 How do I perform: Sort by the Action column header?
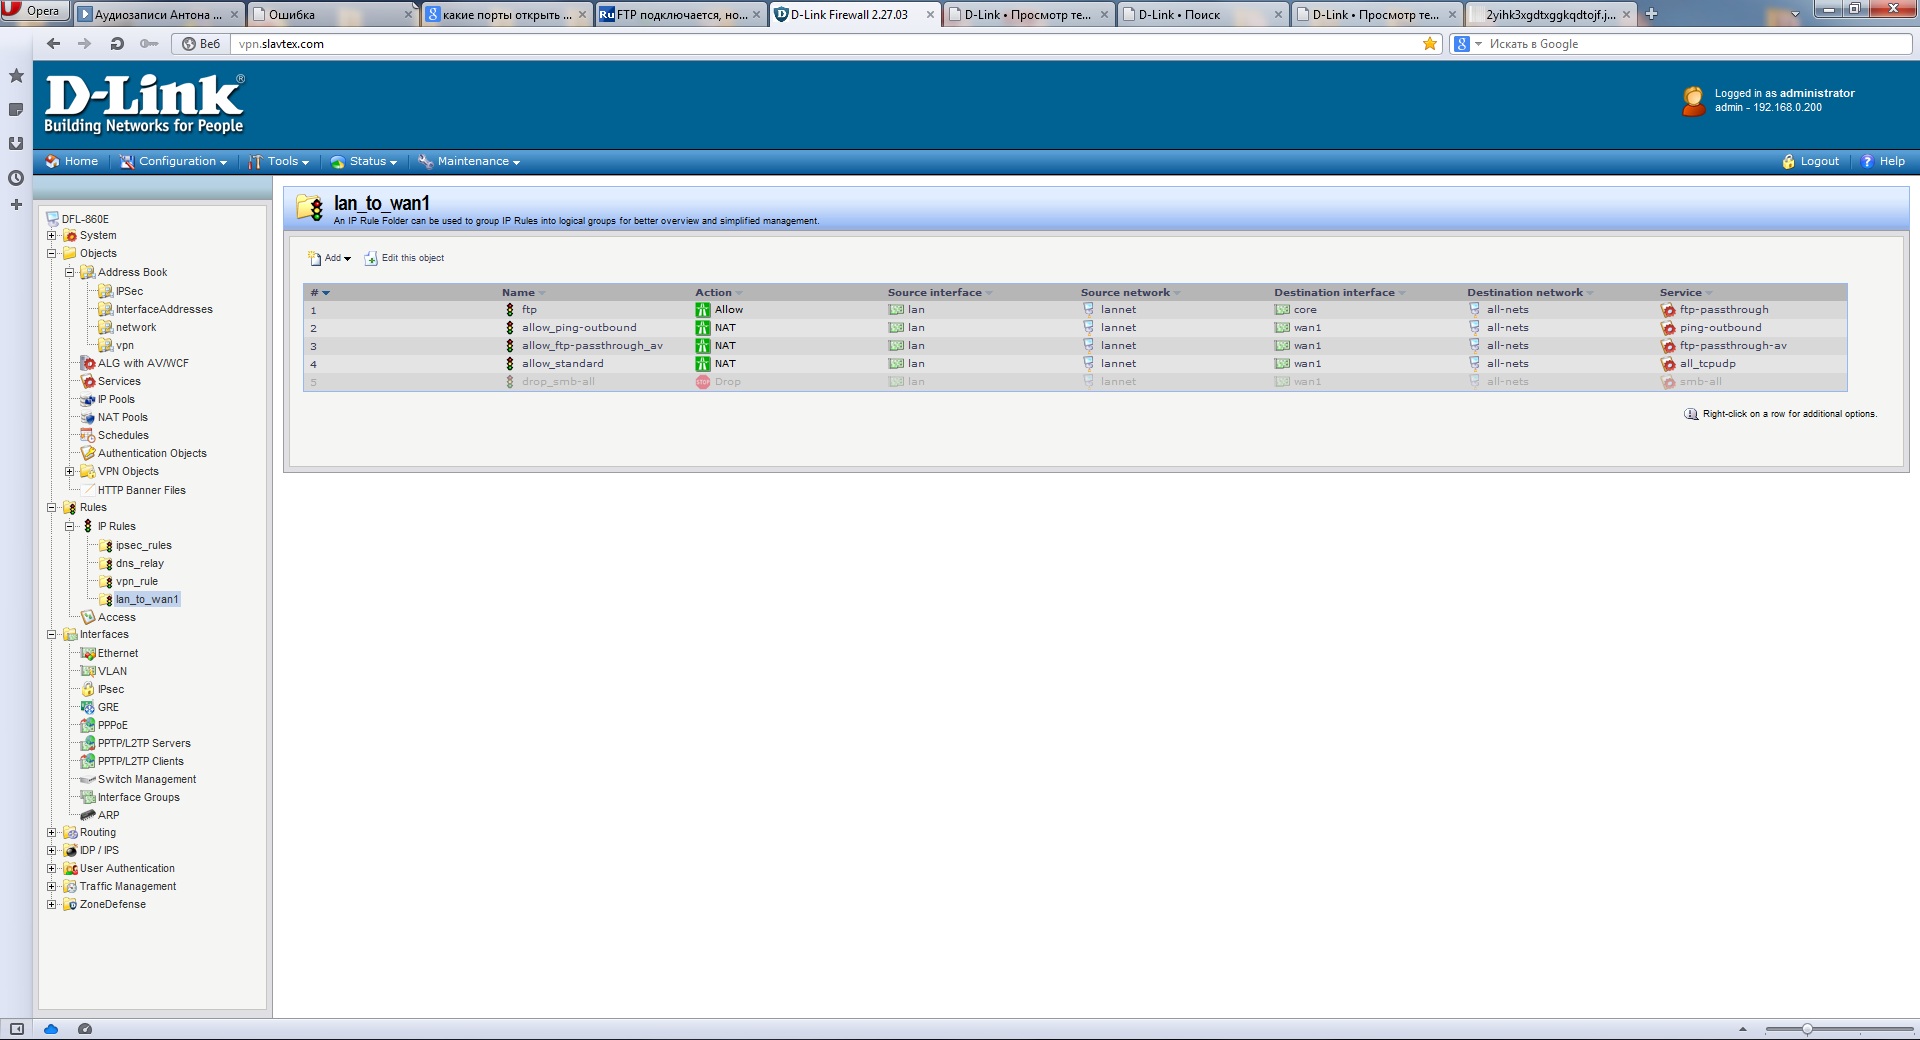[x=718, y=293]
